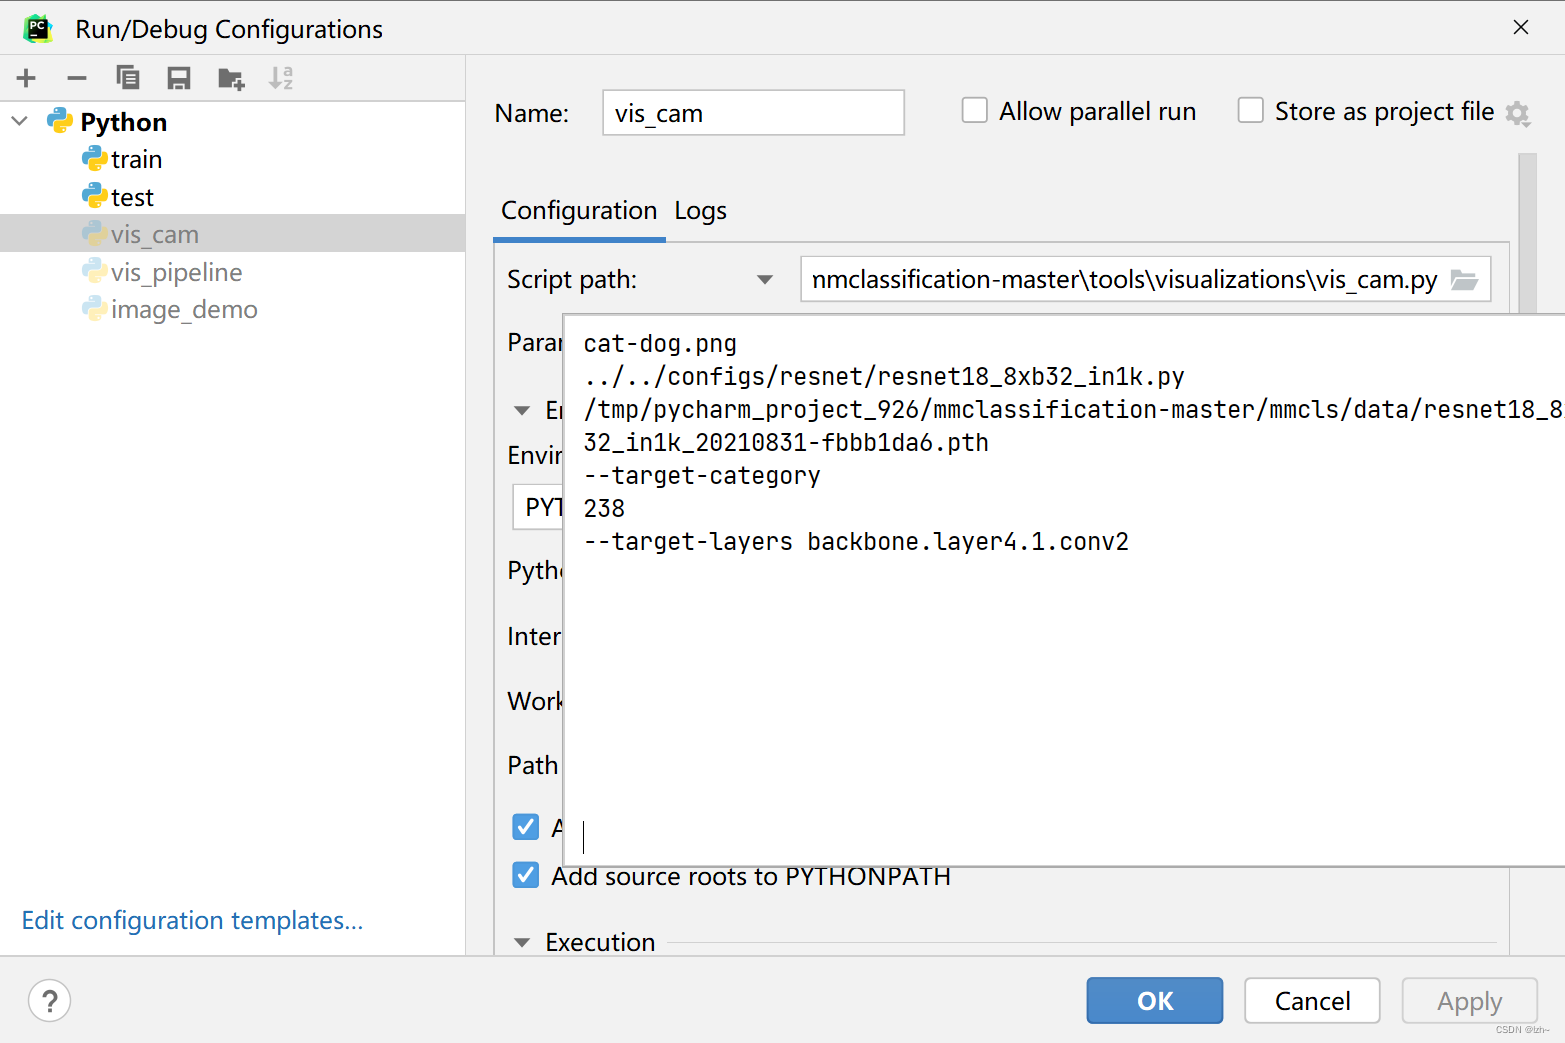1565x1043 pixels.
Task: Enable Store as project file checkbox
Action: point(1250,110)
